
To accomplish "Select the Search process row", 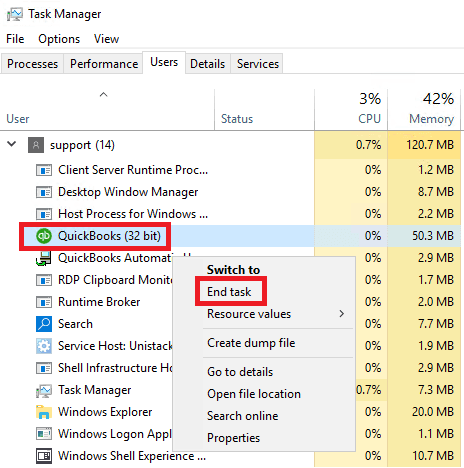I will [75, 324].
